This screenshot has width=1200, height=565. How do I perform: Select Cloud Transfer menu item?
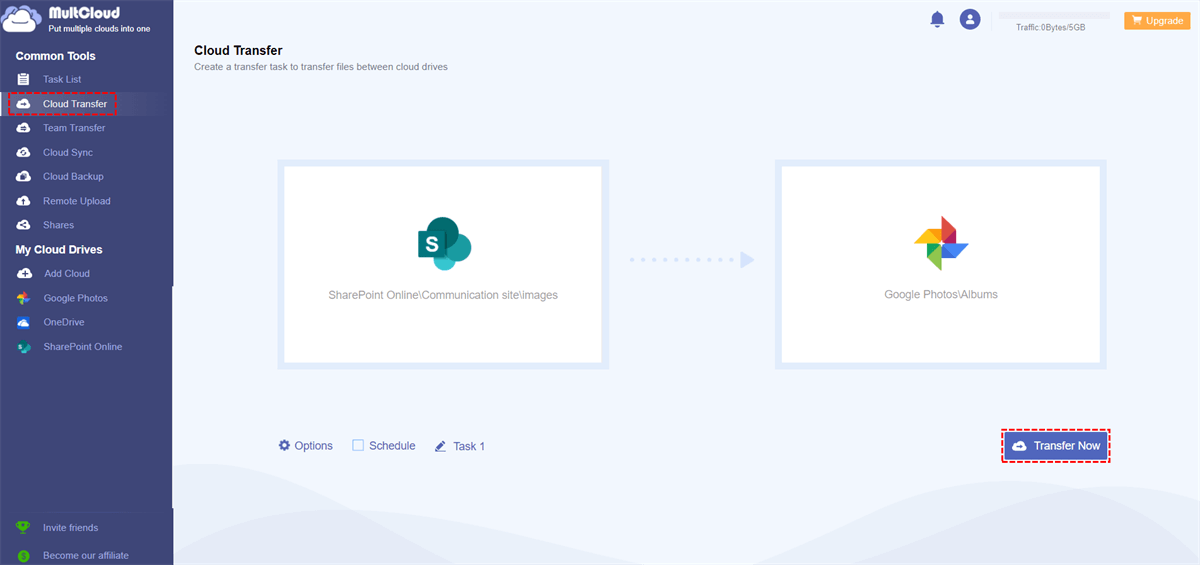pos(75,104)
